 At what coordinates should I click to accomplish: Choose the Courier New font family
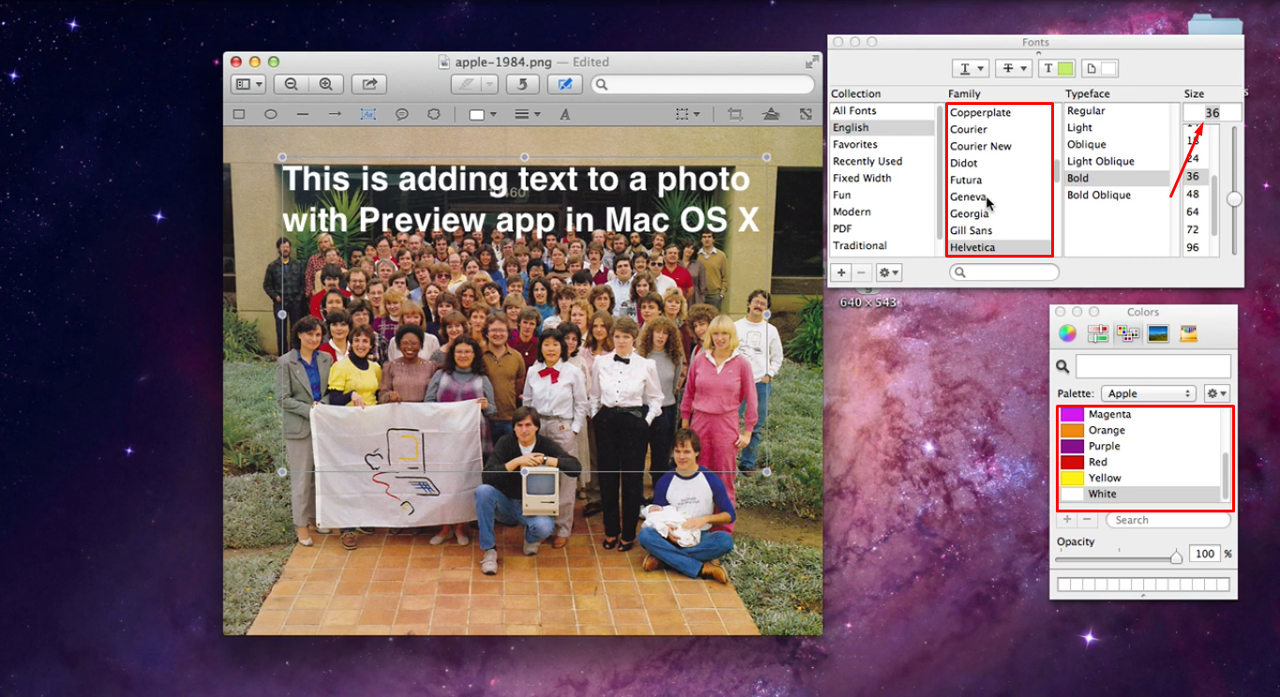981,146
